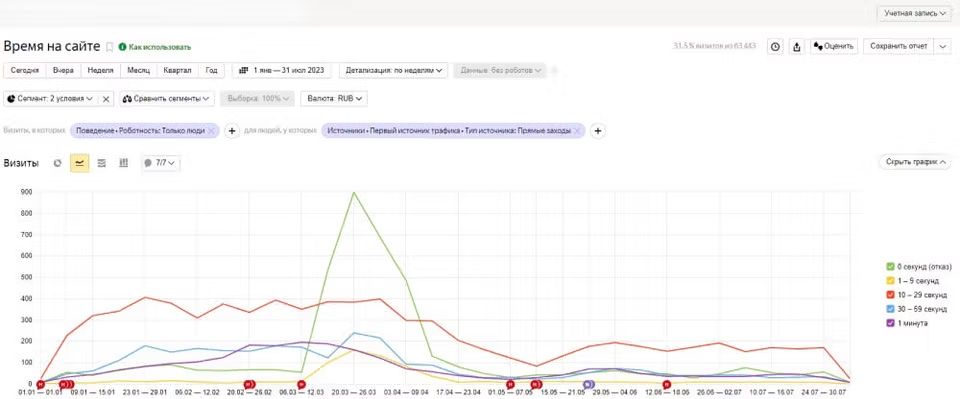The width and height of the screenshot is (960, 399).
Task: Open the report history clock icon
Action: coord(775,47)
